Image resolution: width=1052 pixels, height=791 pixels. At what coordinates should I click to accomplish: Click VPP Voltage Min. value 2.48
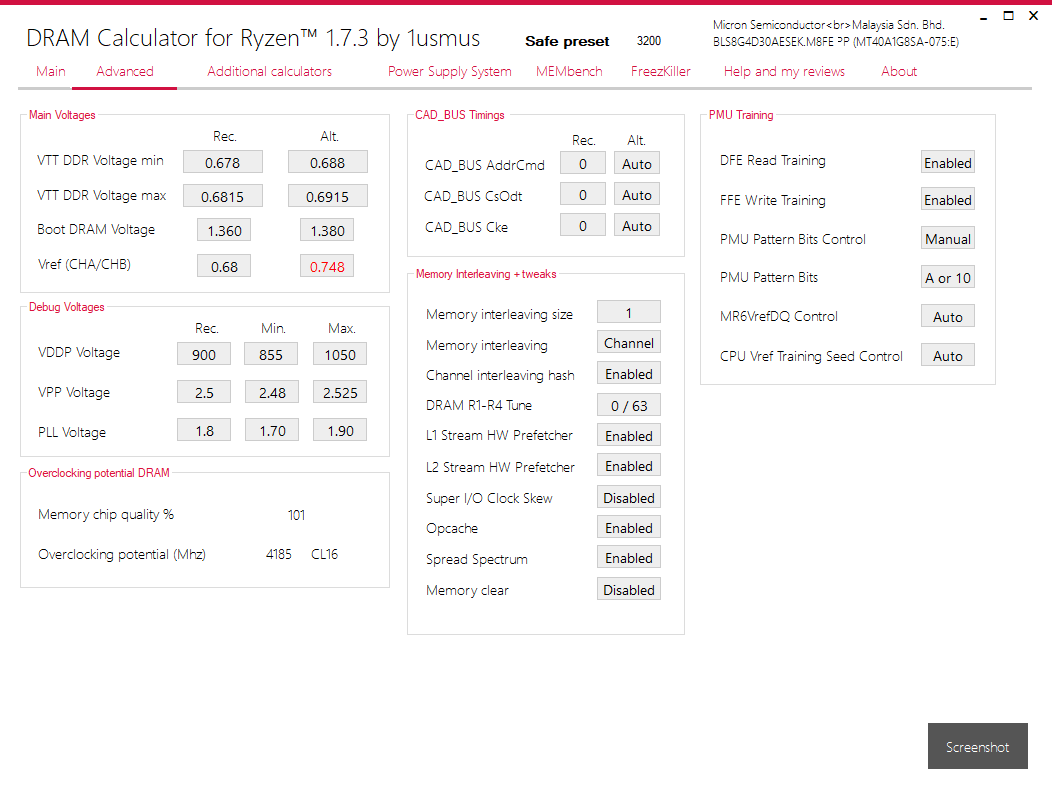point(271,392)
